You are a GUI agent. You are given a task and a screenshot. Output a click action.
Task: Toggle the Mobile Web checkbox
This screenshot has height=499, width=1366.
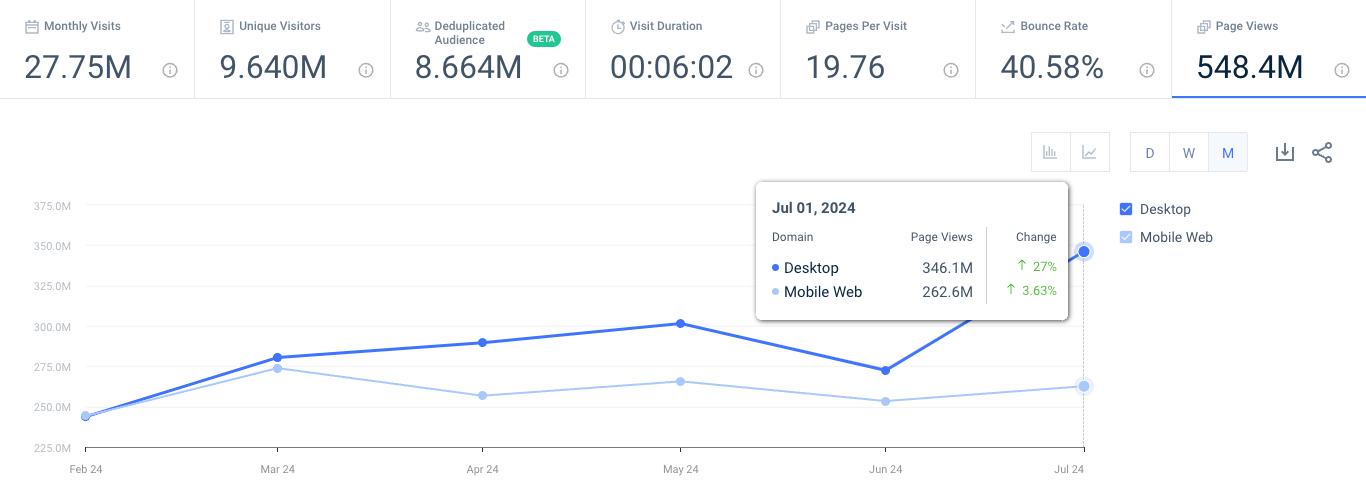(x=1126, y=237)
